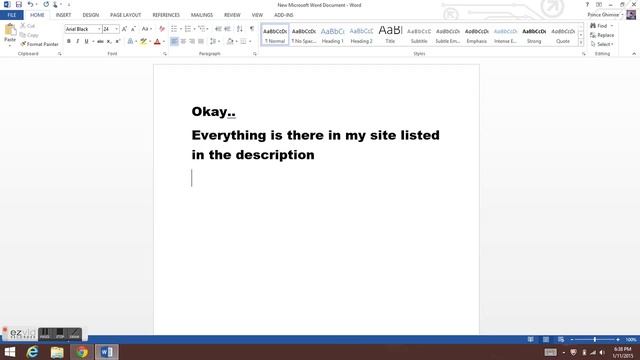Toggle left text alignment
The width and height of the screenshot is (640, 360).
(174, 41)
